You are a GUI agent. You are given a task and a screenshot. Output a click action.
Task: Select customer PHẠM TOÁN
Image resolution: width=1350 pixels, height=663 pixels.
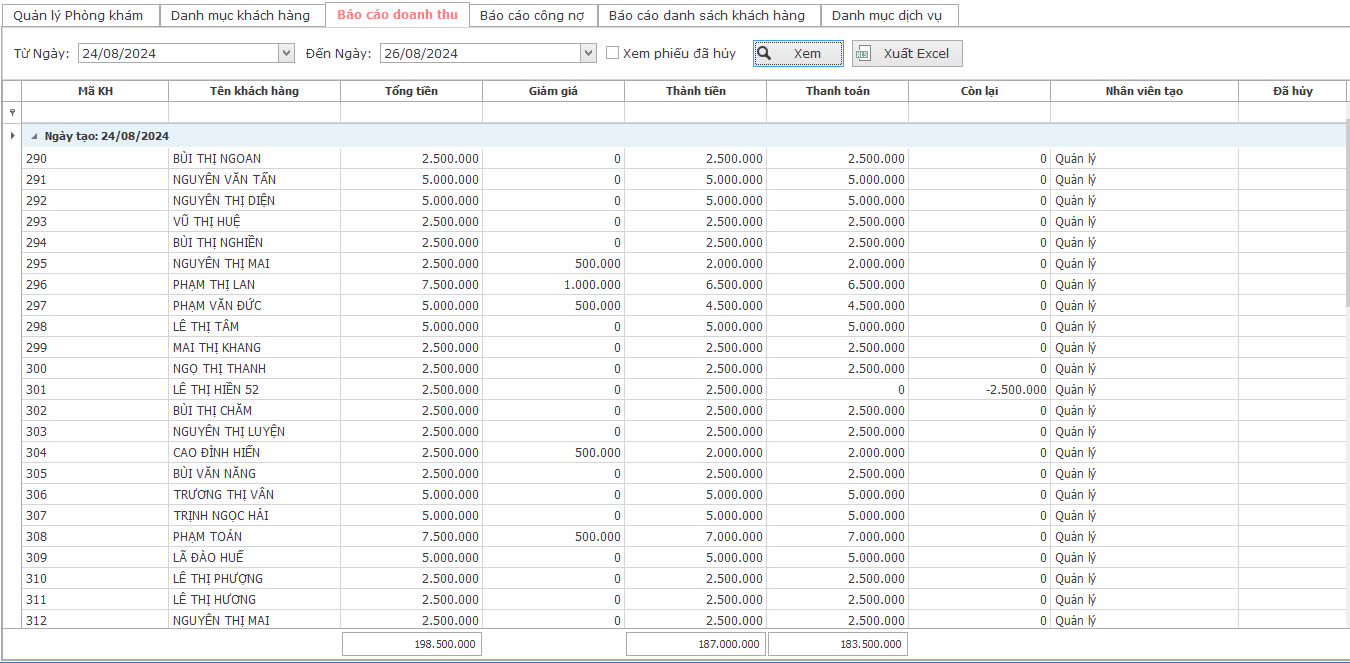coord(207,536)
